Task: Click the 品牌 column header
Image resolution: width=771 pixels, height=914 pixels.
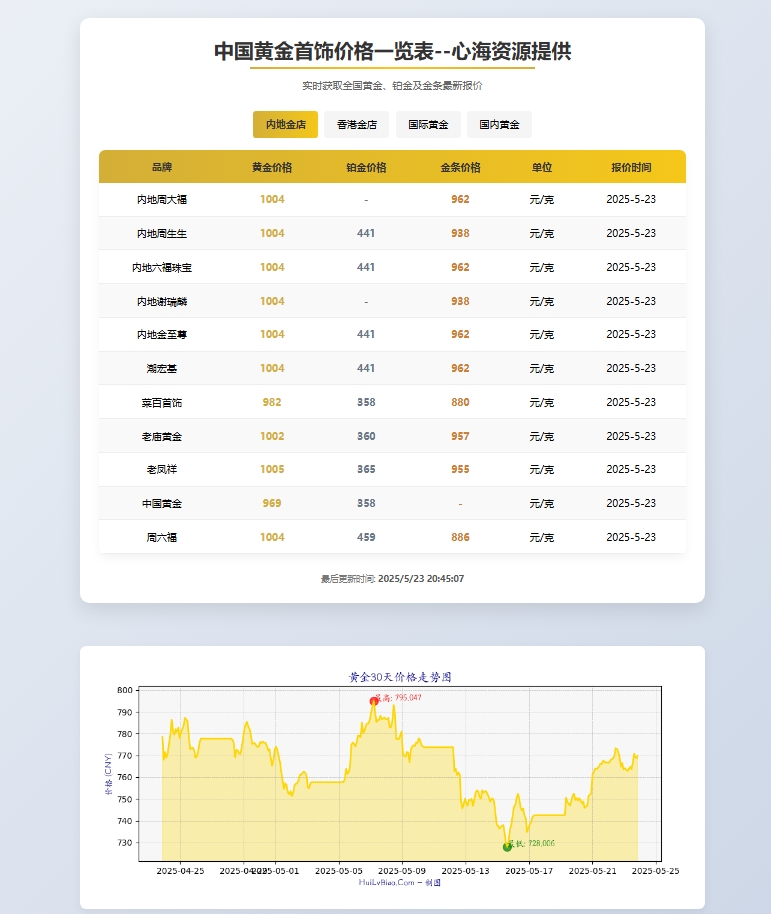Action: (x=162, y=167)
